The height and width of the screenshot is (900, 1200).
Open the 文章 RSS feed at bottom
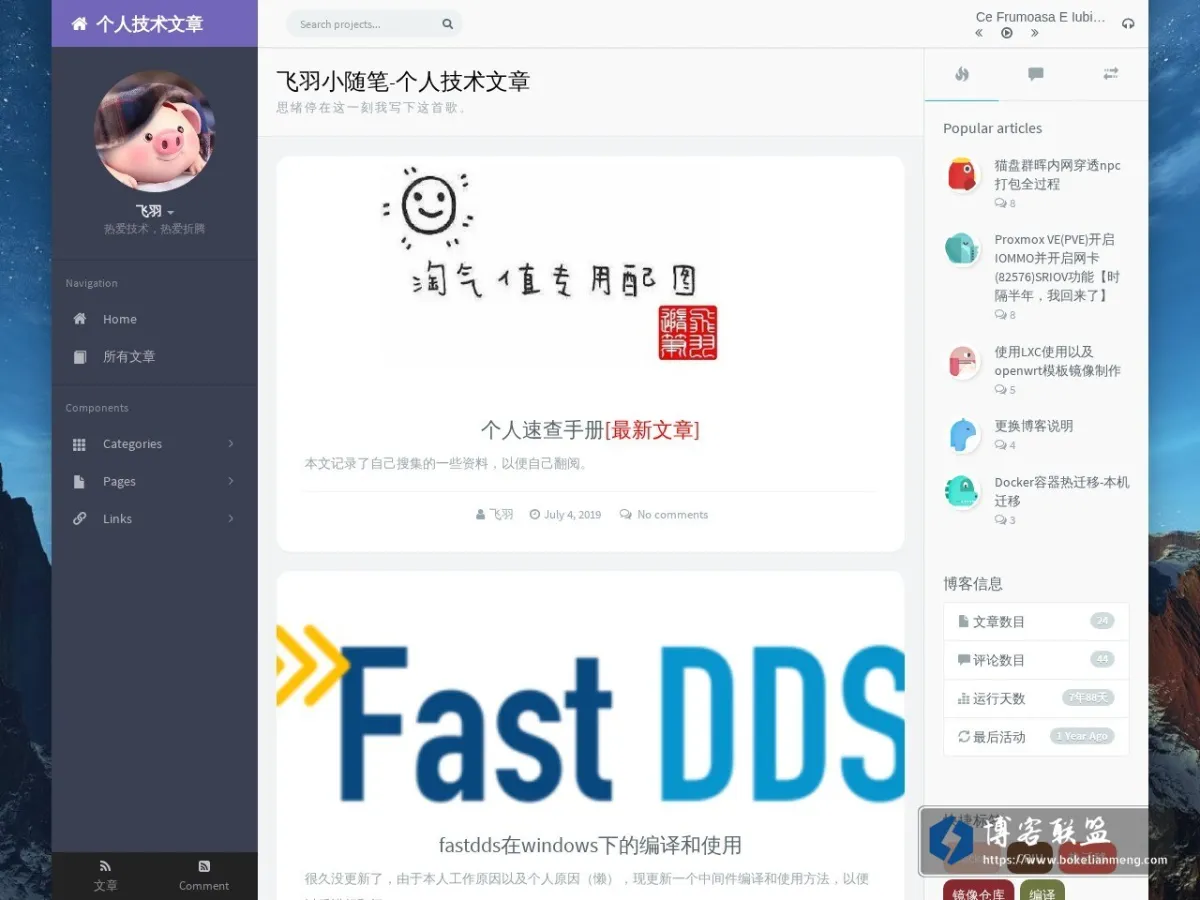105,875
